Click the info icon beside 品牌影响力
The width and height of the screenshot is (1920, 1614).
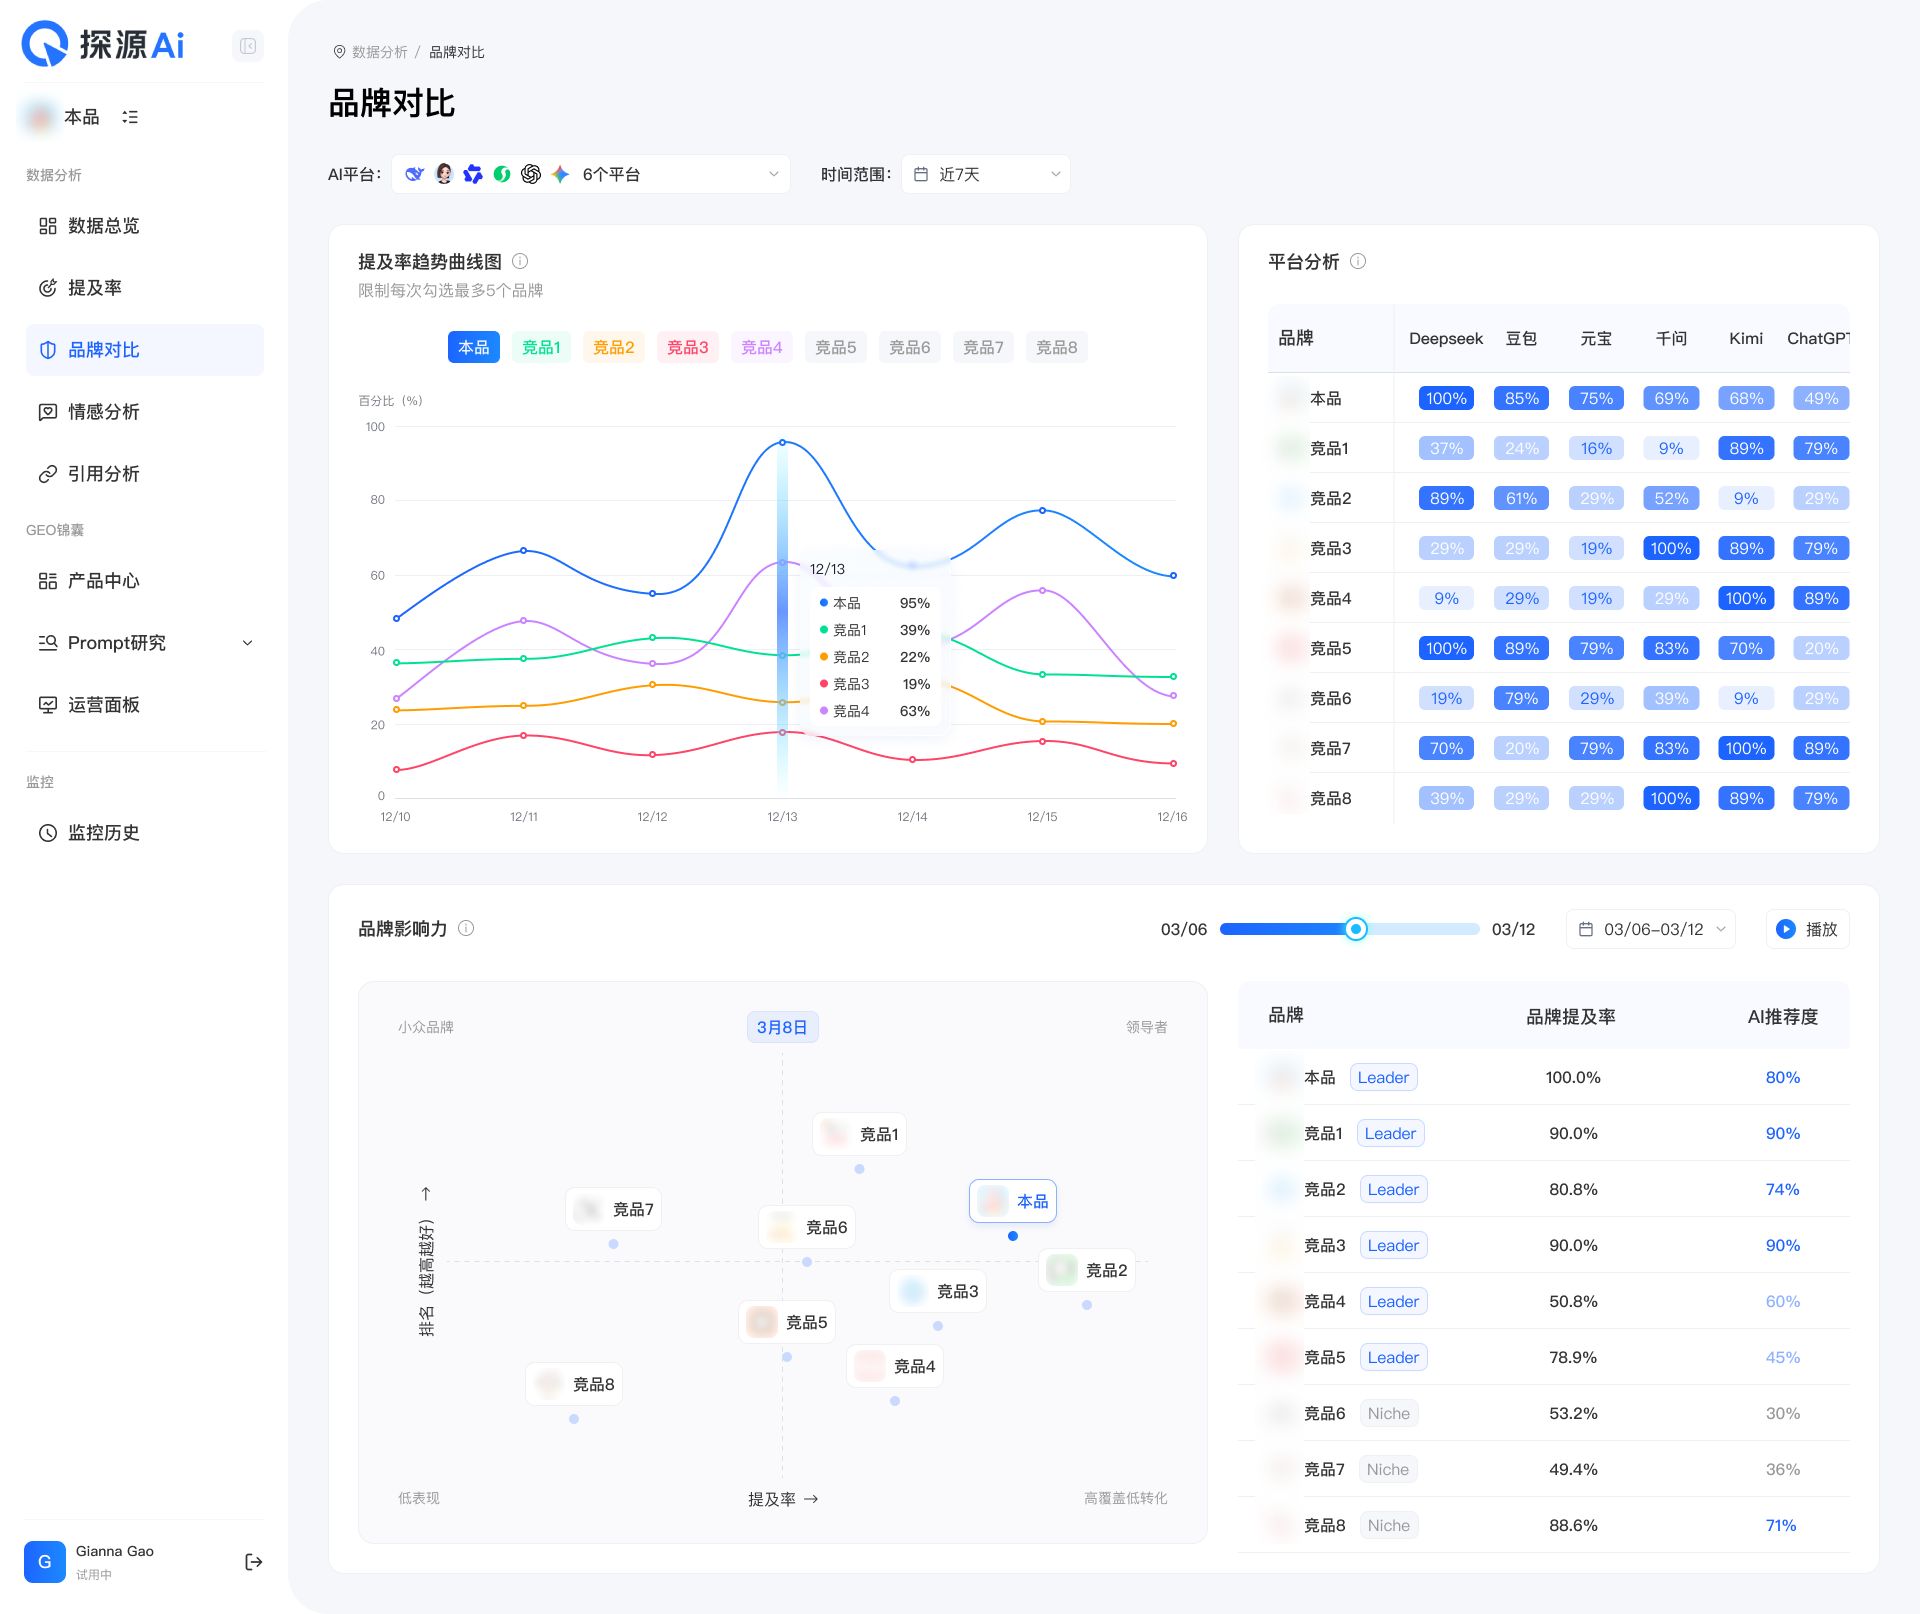point(466,928)
